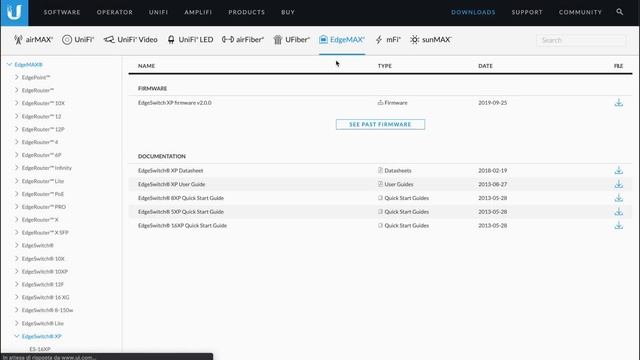Select the UniFi product tab
The width and height of the screenshot is (640, 360).
78,40
